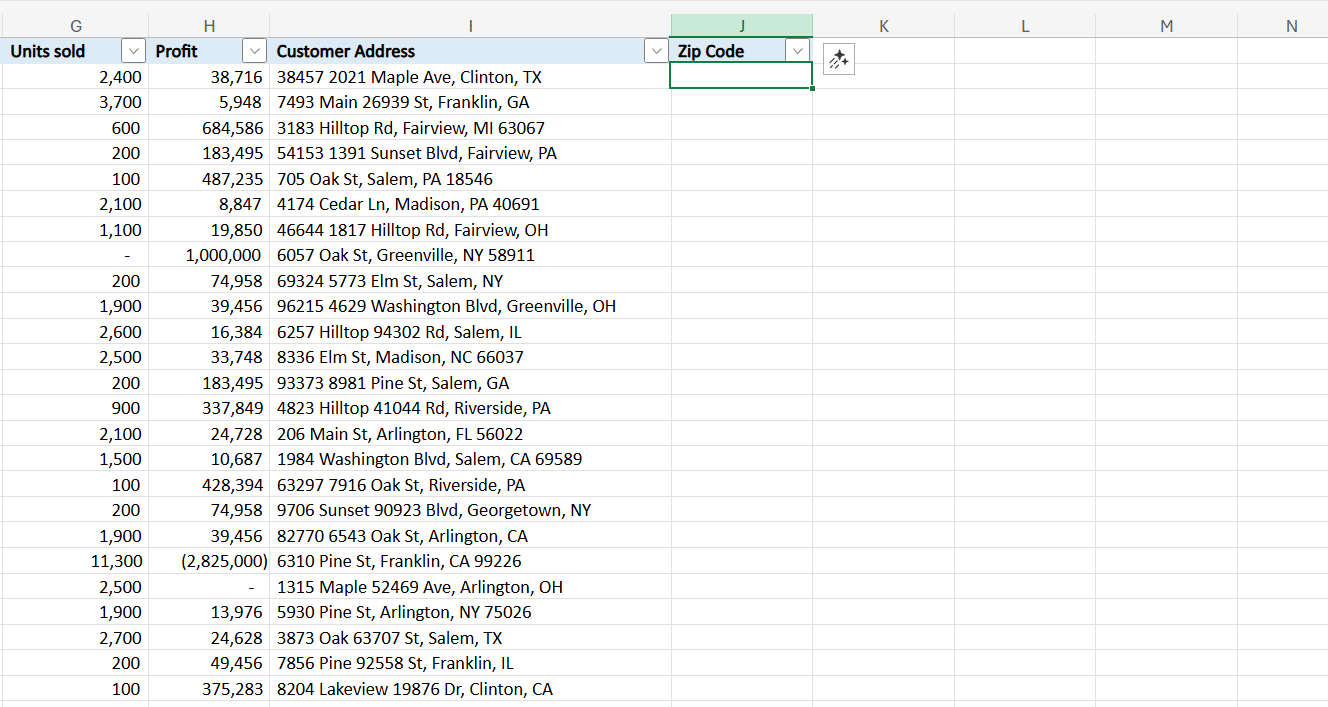Select address 4823 Hilltop 41044 Rd, Riverside, PA

(x=470, y=408)
